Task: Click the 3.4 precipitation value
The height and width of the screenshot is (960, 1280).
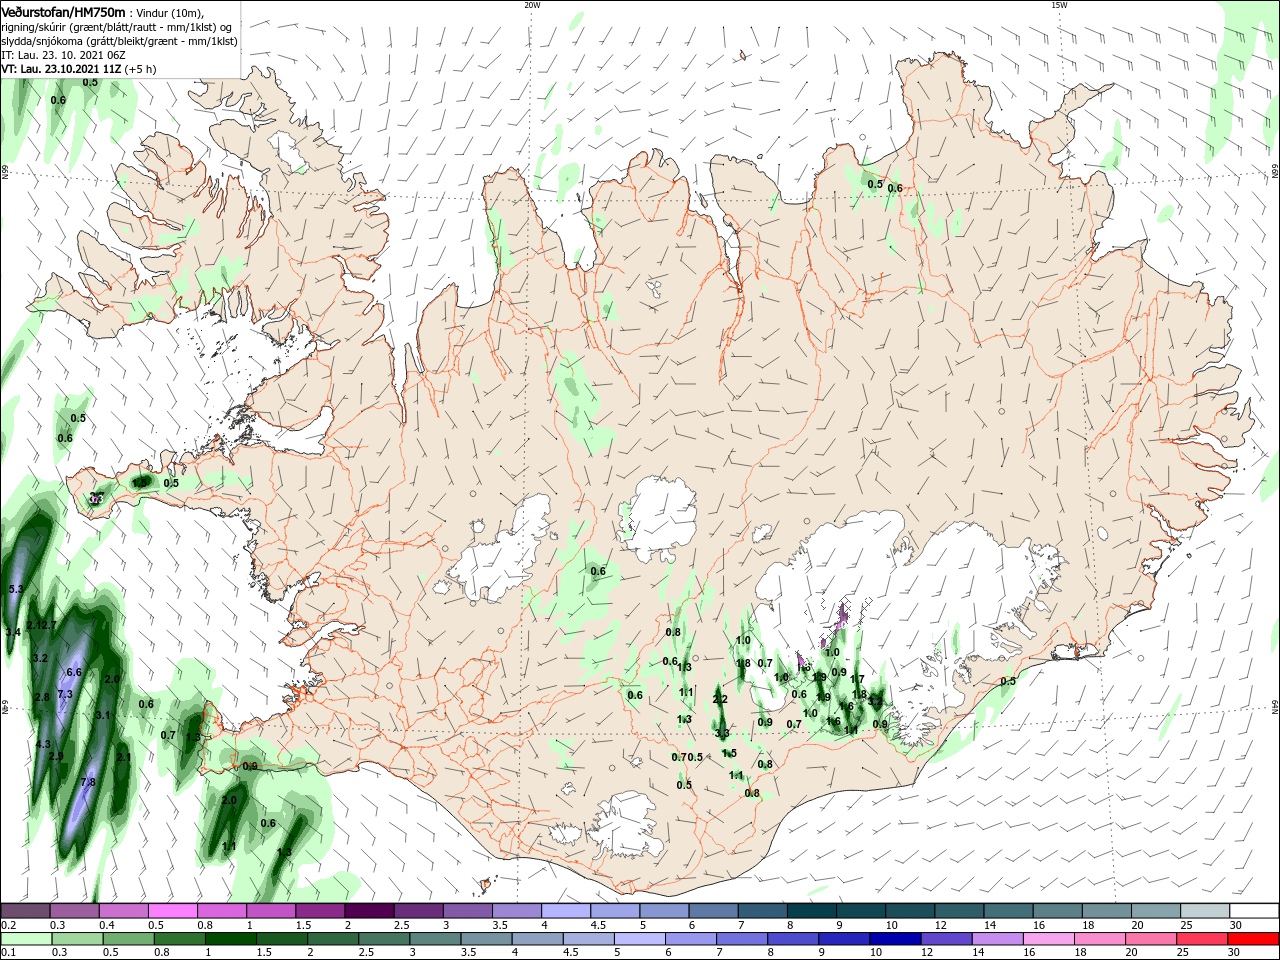Action: [13, 632]
